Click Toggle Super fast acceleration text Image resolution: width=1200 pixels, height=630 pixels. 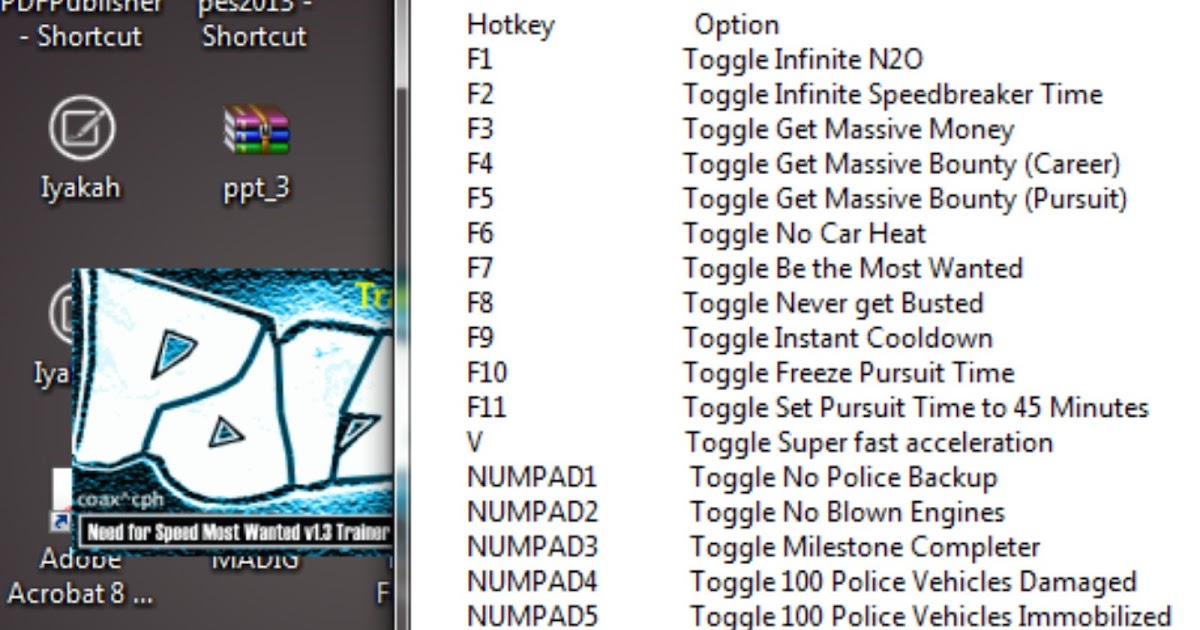[869, 442]
